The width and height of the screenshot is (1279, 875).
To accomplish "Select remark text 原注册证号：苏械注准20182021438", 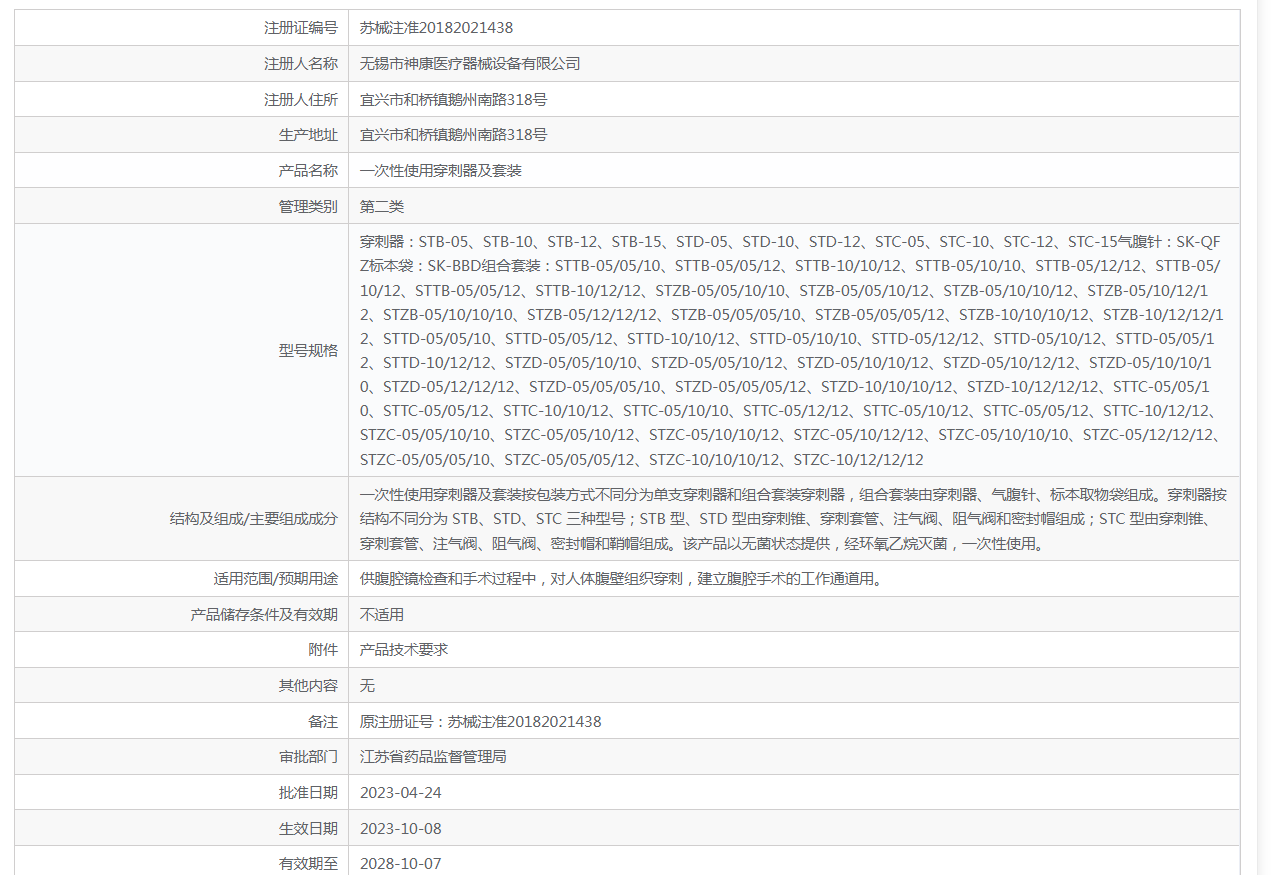I will pyautogui.click(x=481, y=721).
